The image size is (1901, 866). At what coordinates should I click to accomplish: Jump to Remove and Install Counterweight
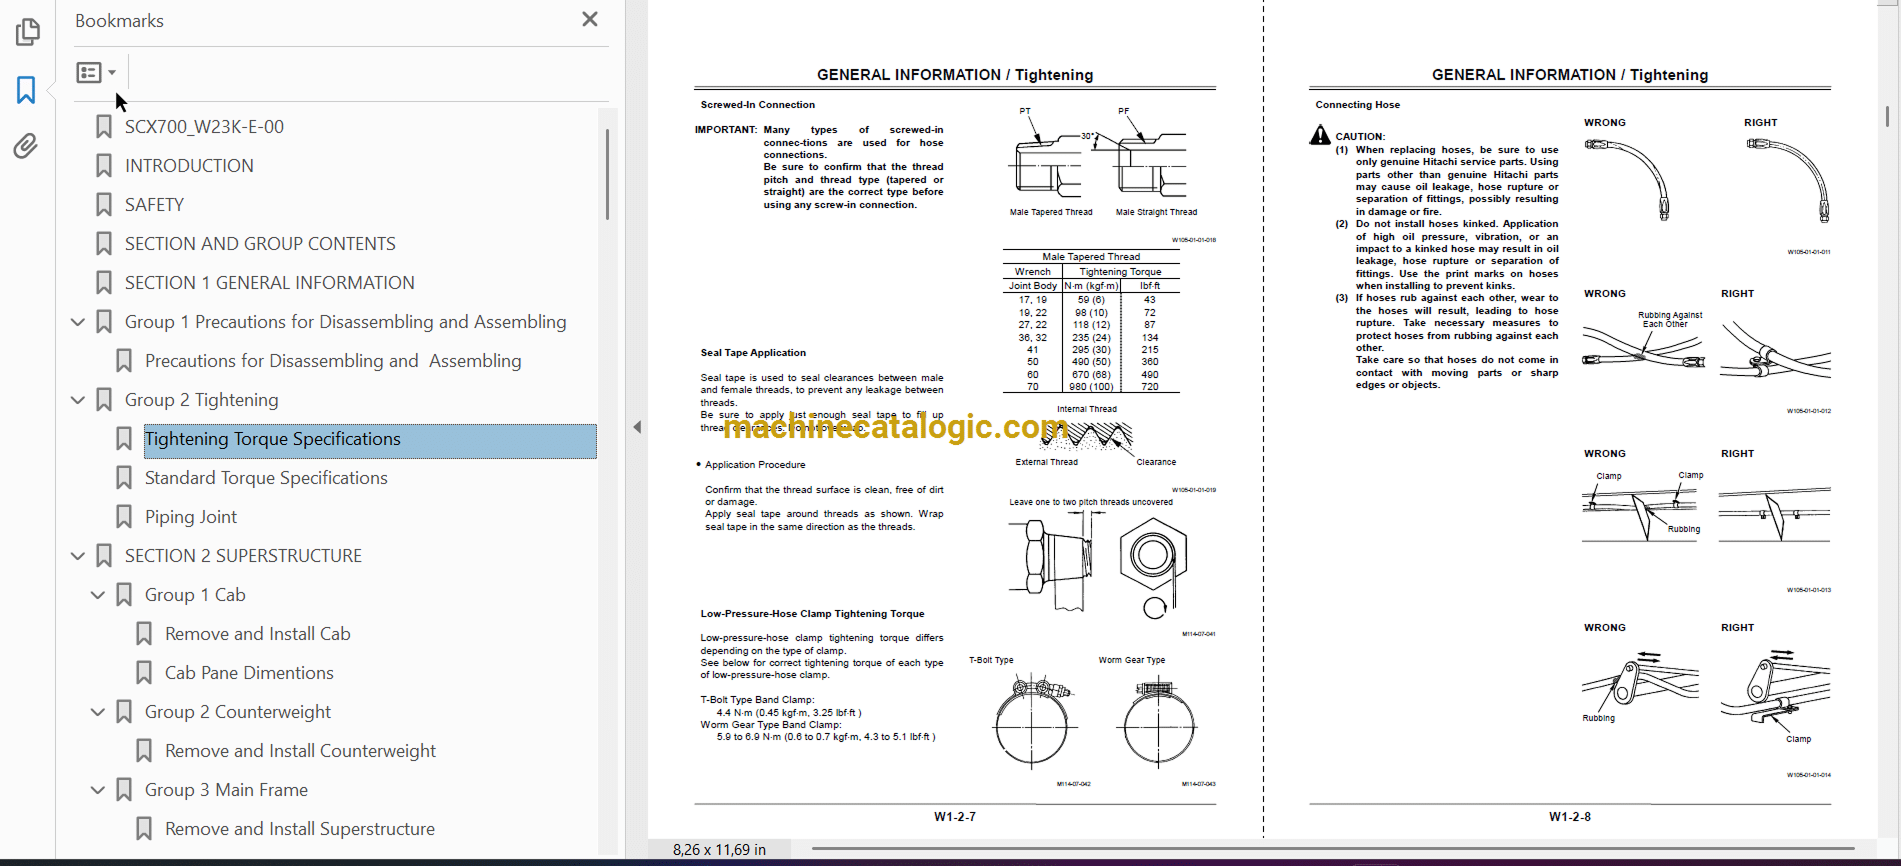pyautogui.click(x=300, y=751)
